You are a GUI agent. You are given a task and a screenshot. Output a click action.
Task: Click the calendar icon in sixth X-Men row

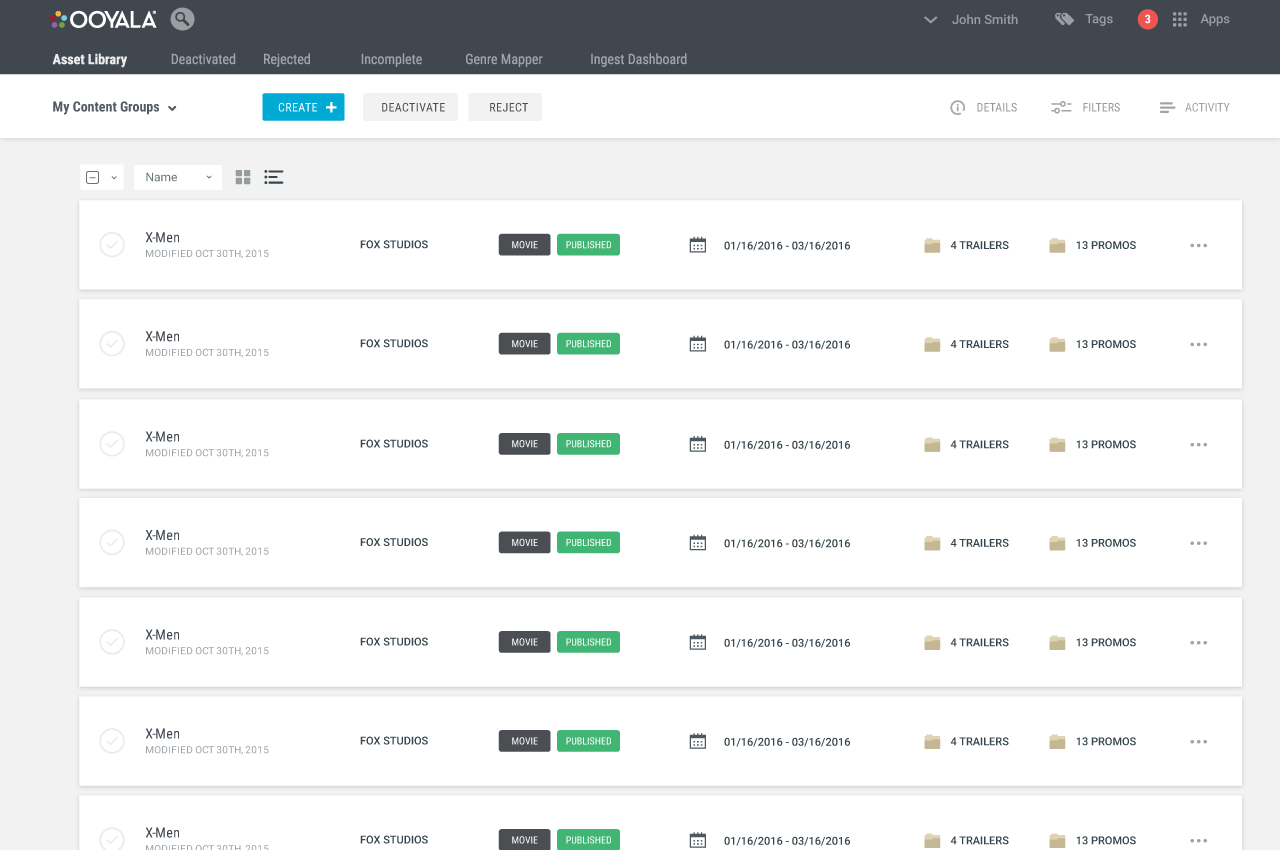click(698, 741)
